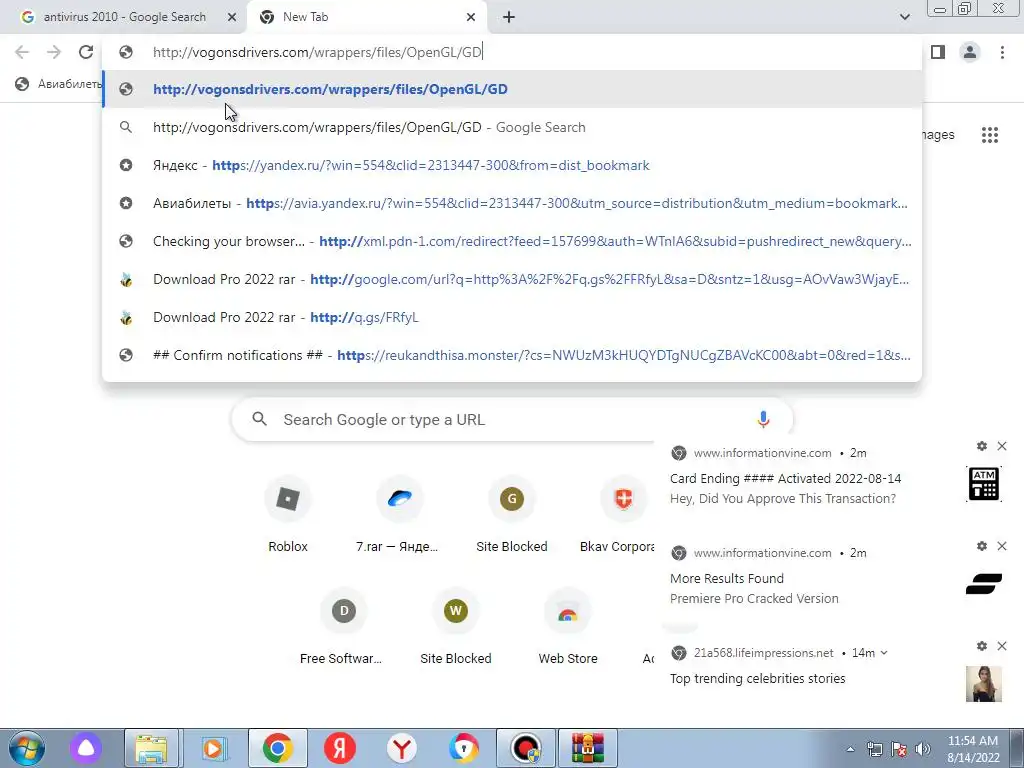Choose the Checking your browser suggestion
This screenshot has height=768, width=1024.
coord(512,241)
